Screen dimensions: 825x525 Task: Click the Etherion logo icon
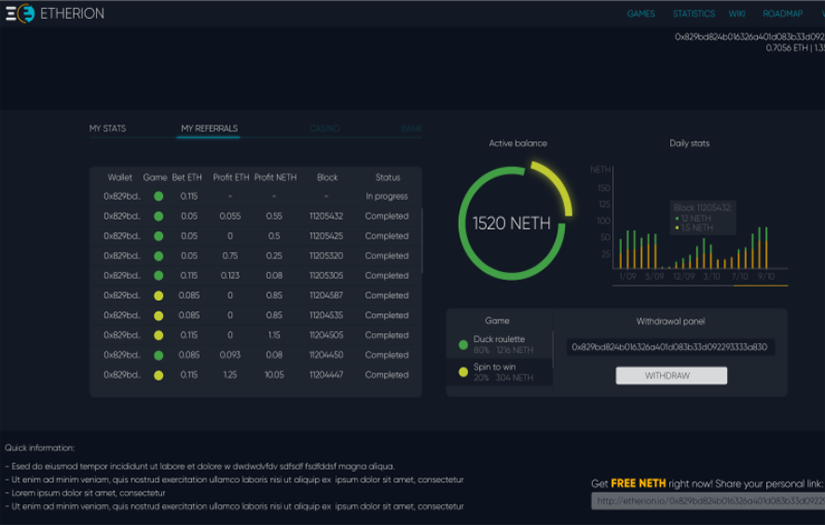click(21, 13)
